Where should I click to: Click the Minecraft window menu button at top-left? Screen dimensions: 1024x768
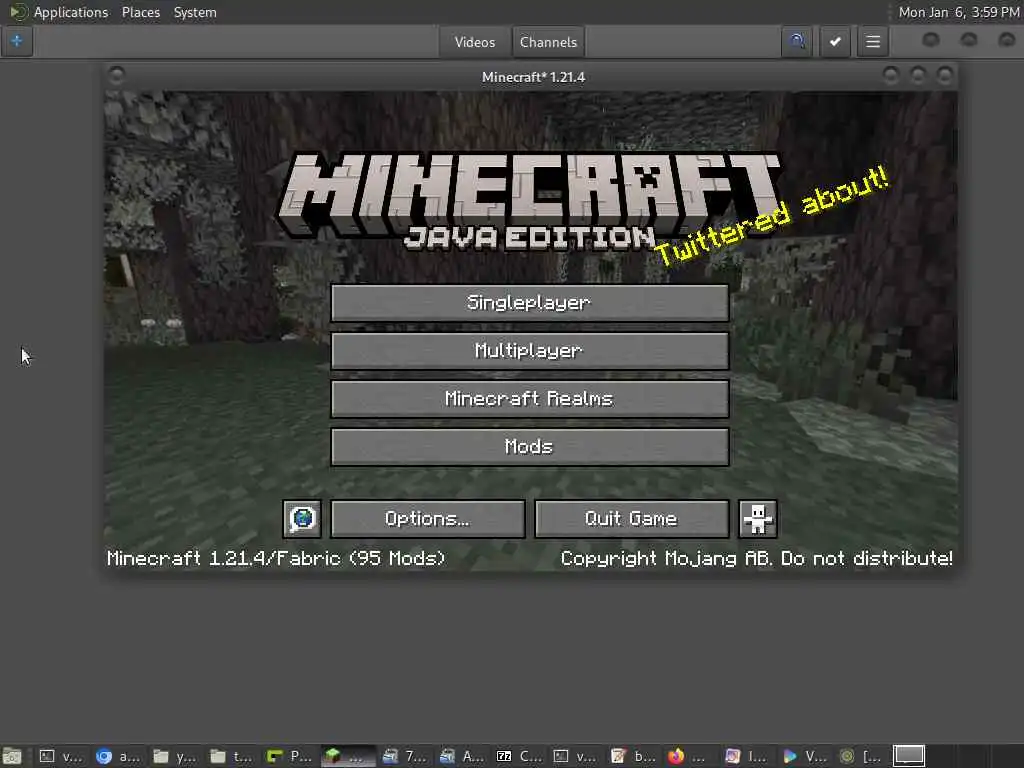pyautogui.click(x=117, y=76)
